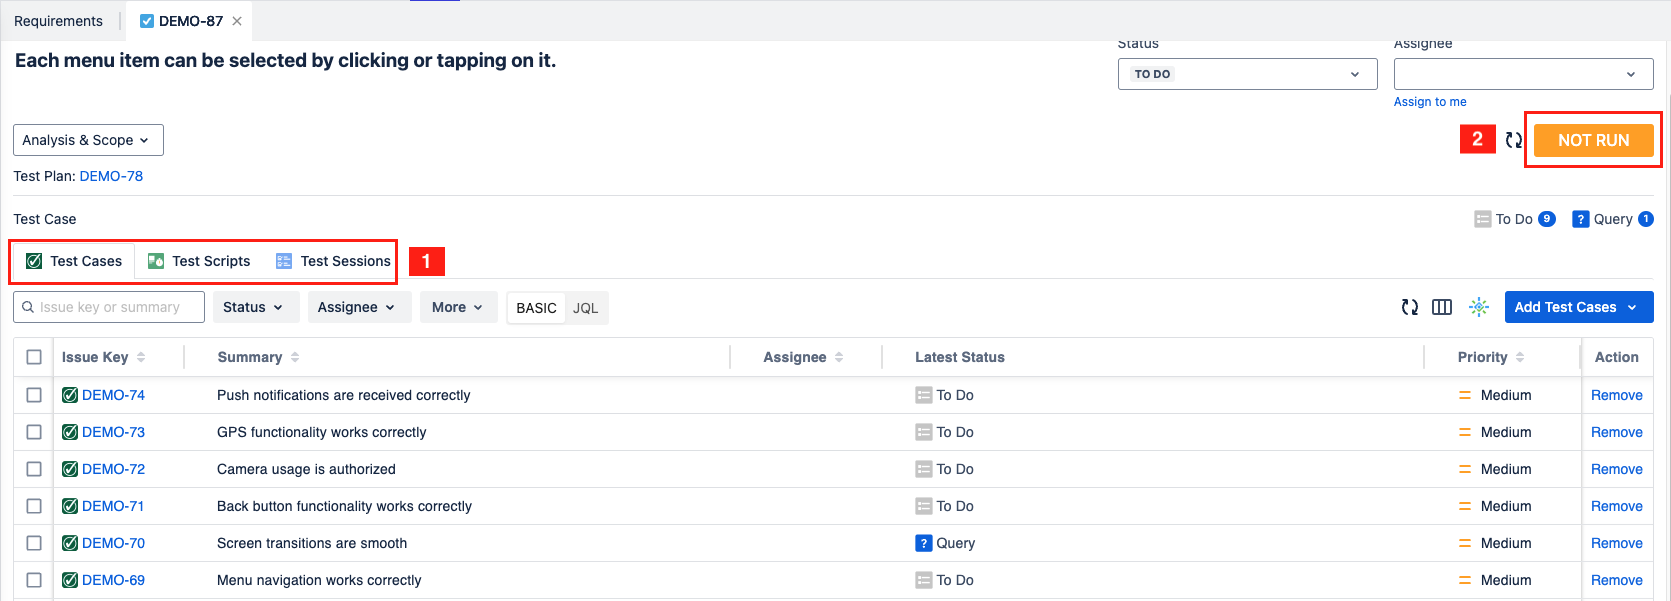
Task: Click the orange NOT RUN button
Action: click(1593, 140)
